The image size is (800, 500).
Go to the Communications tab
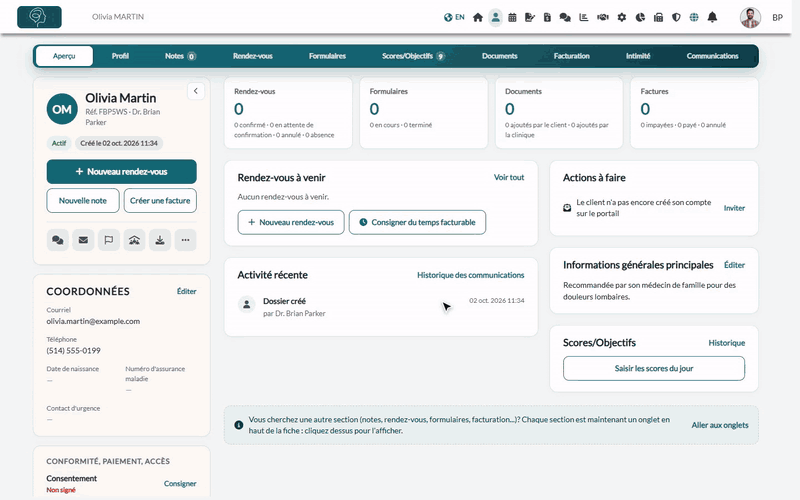tap(712, 56)
